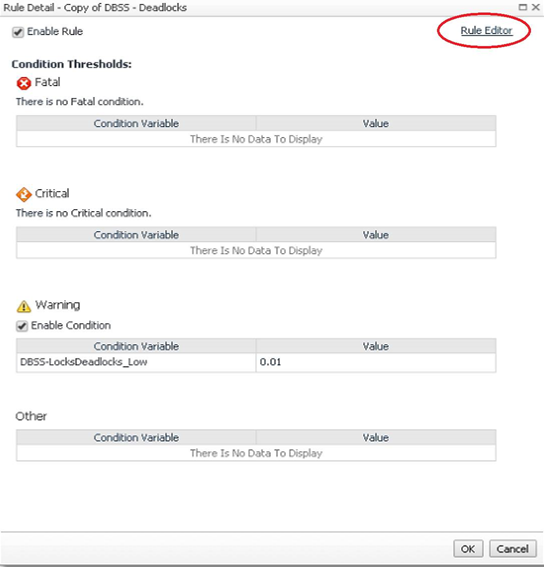This screenshot has width=544, height=567.
Task: Click Warning table Value column header
Action: pyautogui.click(x=375, y=346)
